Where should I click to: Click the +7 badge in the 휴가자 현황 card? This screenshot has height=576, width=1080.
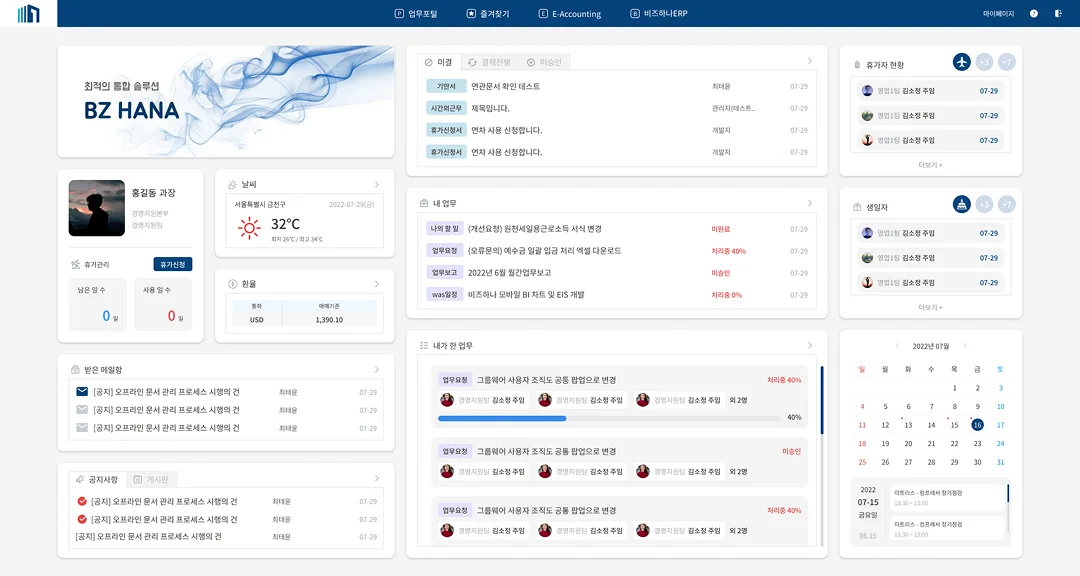(1006, 62)
